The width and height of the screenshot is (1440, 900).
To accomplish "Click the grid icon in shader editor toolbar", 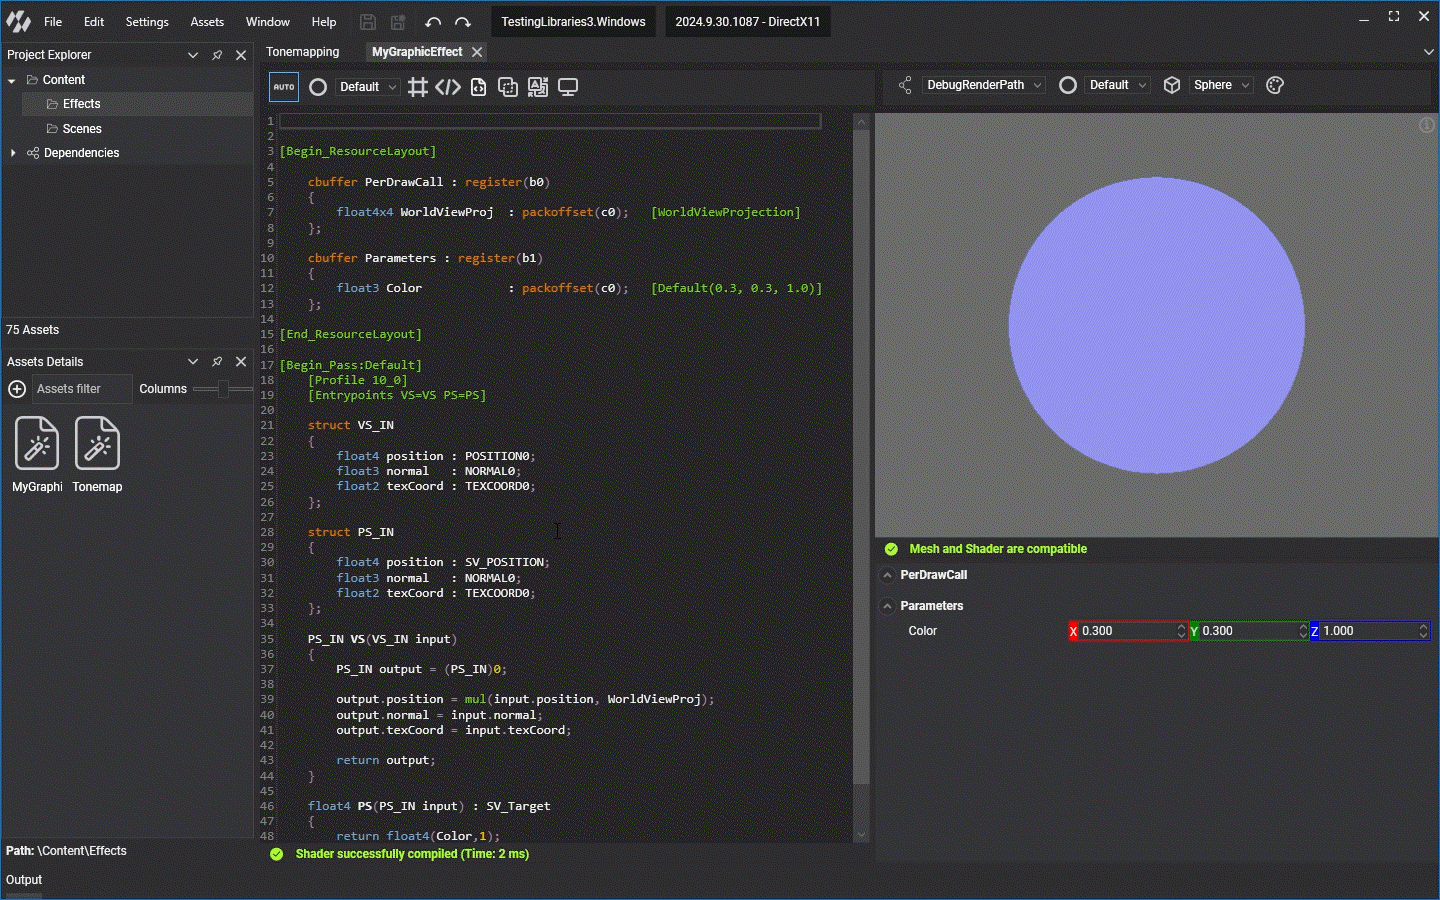I will coord(418,87).
